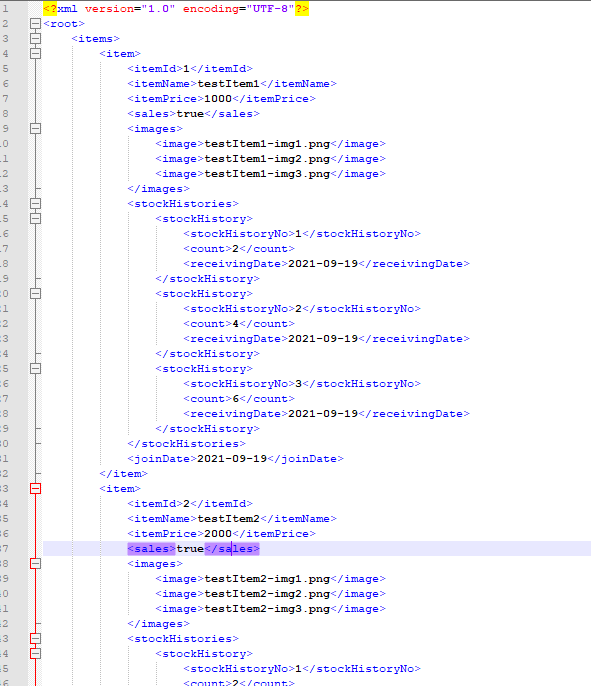Click the closing images tag under testItem2-img3.png
This screenshot has width=591, height=686.
click(158, 624)
